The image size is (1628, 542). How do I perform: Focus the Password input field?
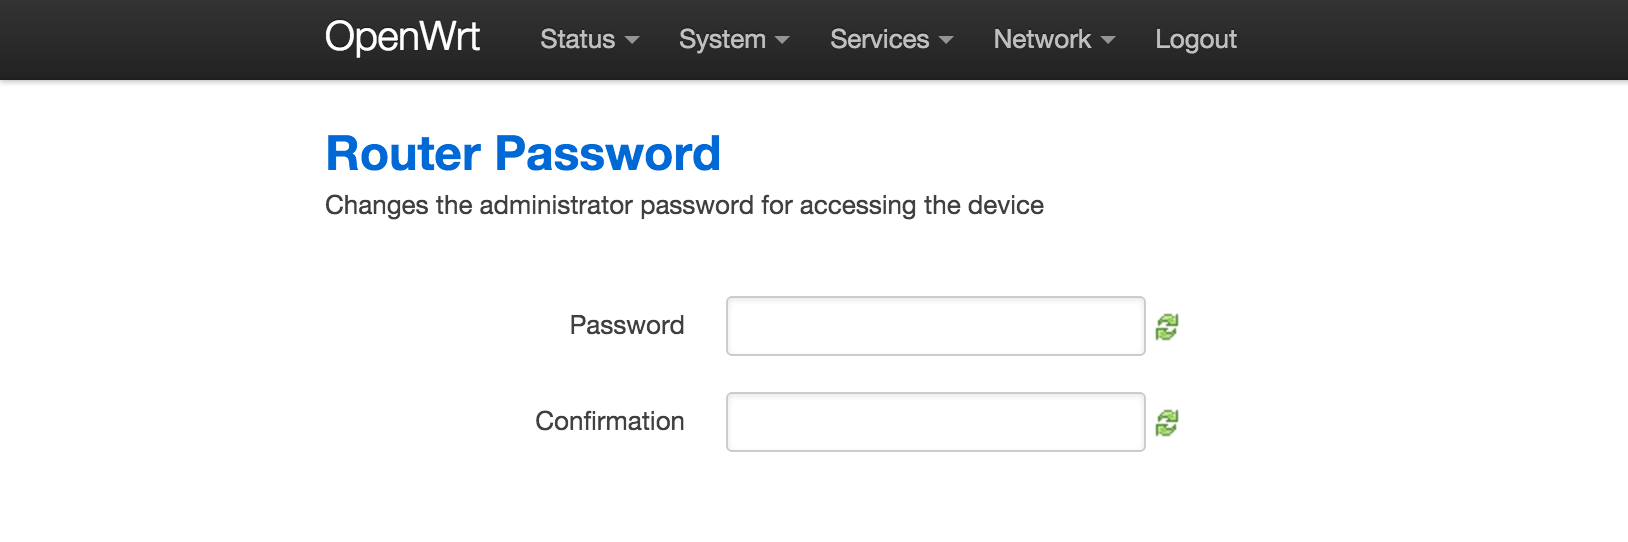point(935,326)
